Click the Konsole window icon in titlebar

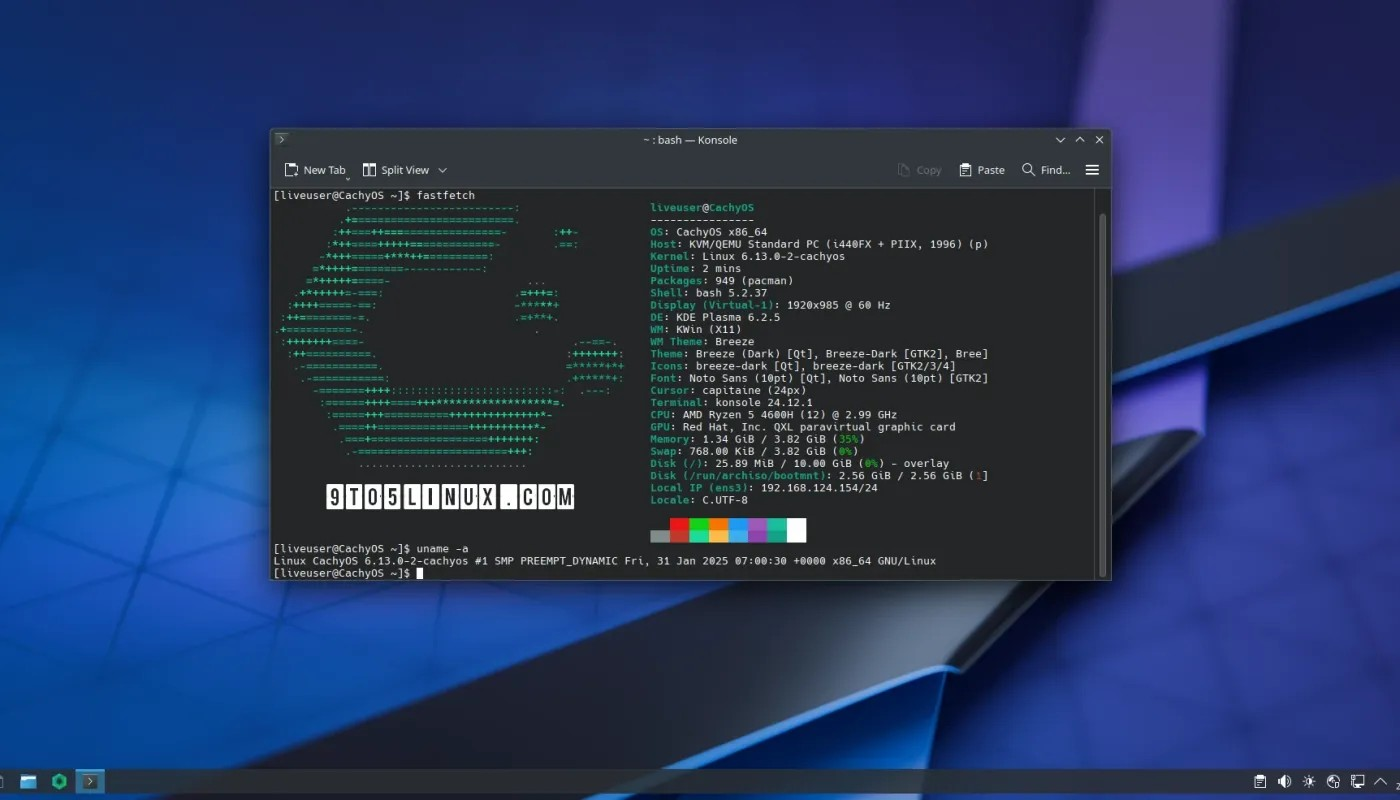[281, 139]
